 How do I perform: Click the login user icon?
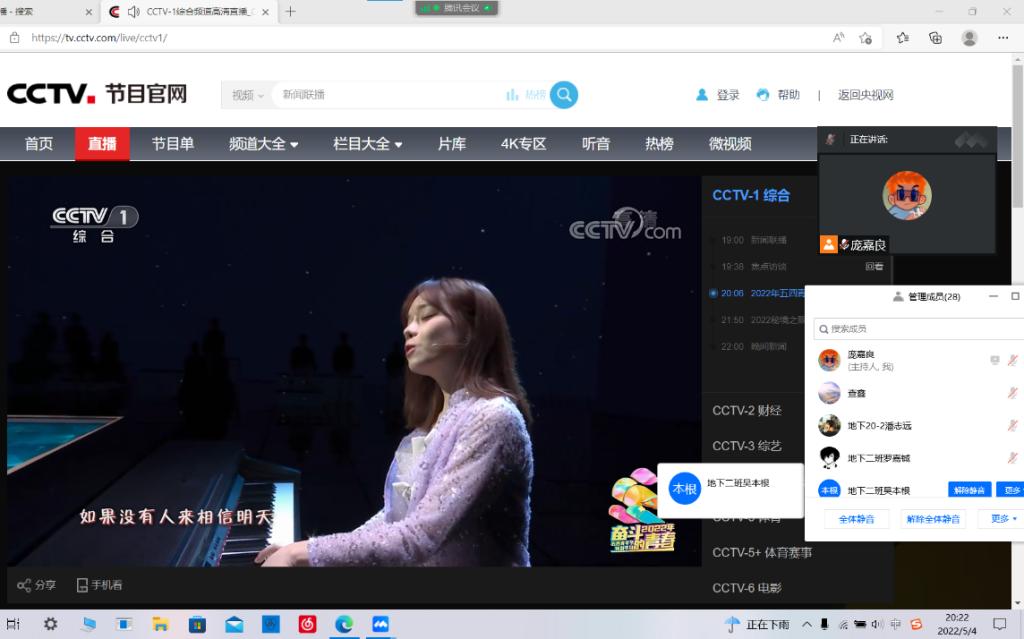[x=702, y=95]
